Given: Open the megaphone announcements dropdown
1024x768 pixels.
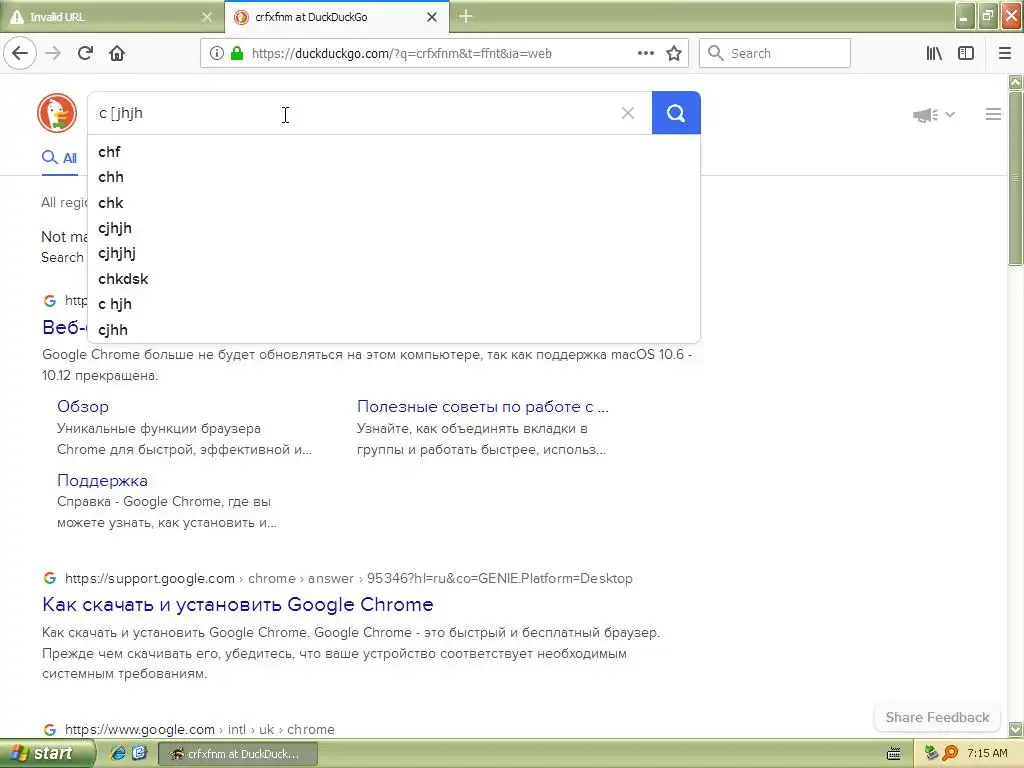Looking at the screenshot, I should (934, 115).
